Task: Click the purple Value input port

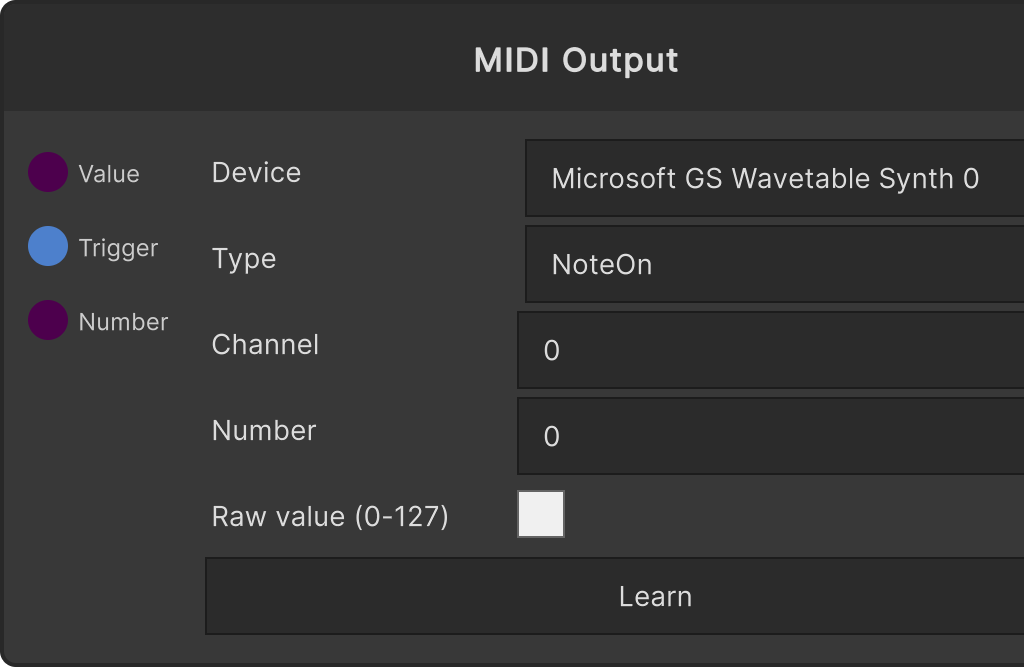Action: (48, 172)
